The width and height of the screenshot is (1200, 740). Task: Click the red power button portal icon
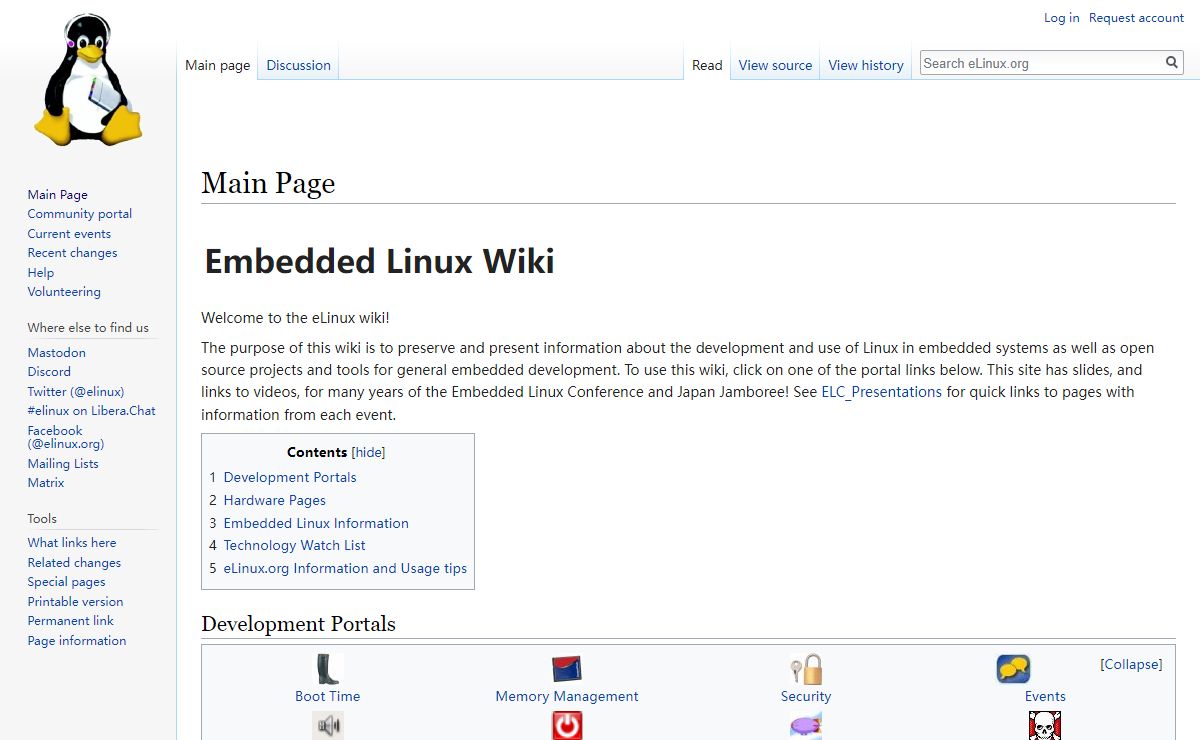click(x=567, y=726)
